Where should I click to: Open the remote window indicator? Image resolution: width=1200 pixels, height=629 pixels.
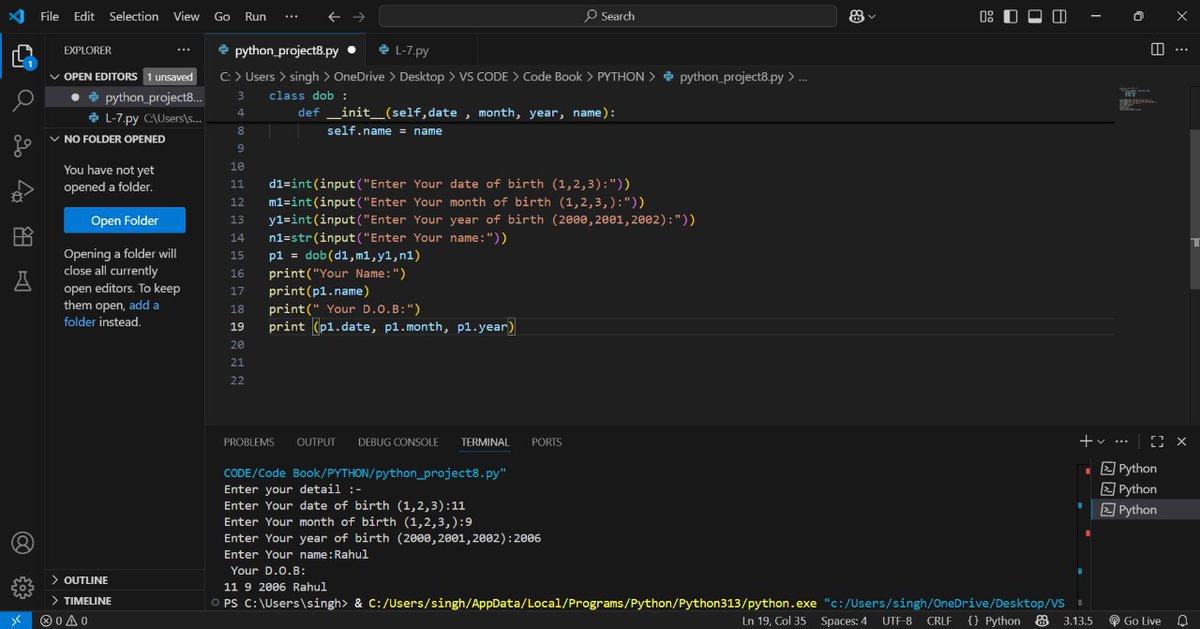[x=15, y=620]
